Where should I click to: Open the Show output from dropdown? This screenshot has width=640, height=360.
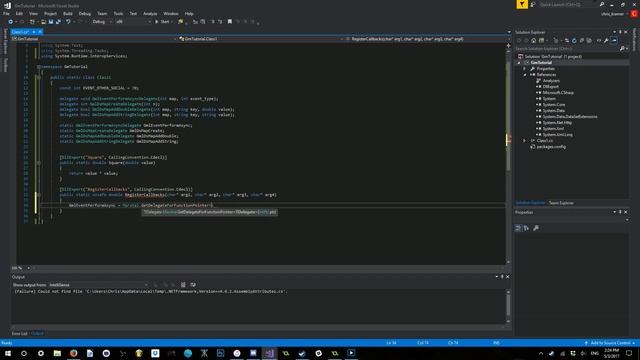[x=98, y=285]
